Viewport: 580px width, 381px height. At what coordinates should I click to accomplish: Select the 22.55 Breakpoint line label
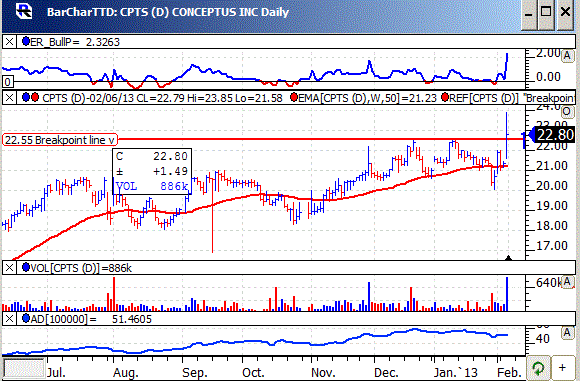click(x=60, y=140)
